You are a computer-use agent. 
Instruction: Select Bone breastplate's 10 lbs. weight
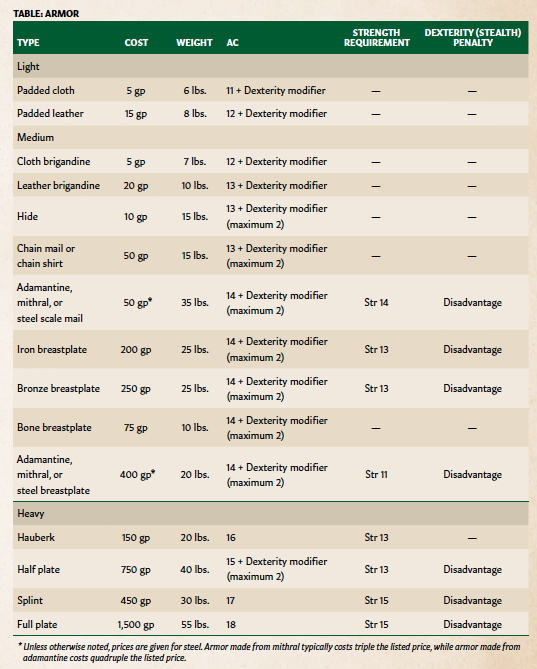coord(194,428)
